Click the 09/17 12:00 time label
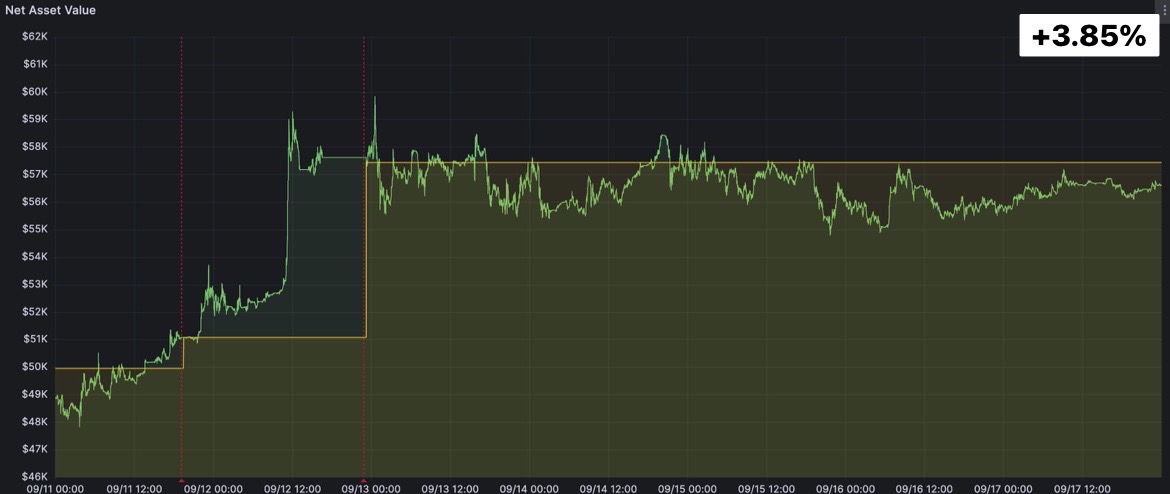Viewport: 1170px width, 494px height. tap(1082, 489)
